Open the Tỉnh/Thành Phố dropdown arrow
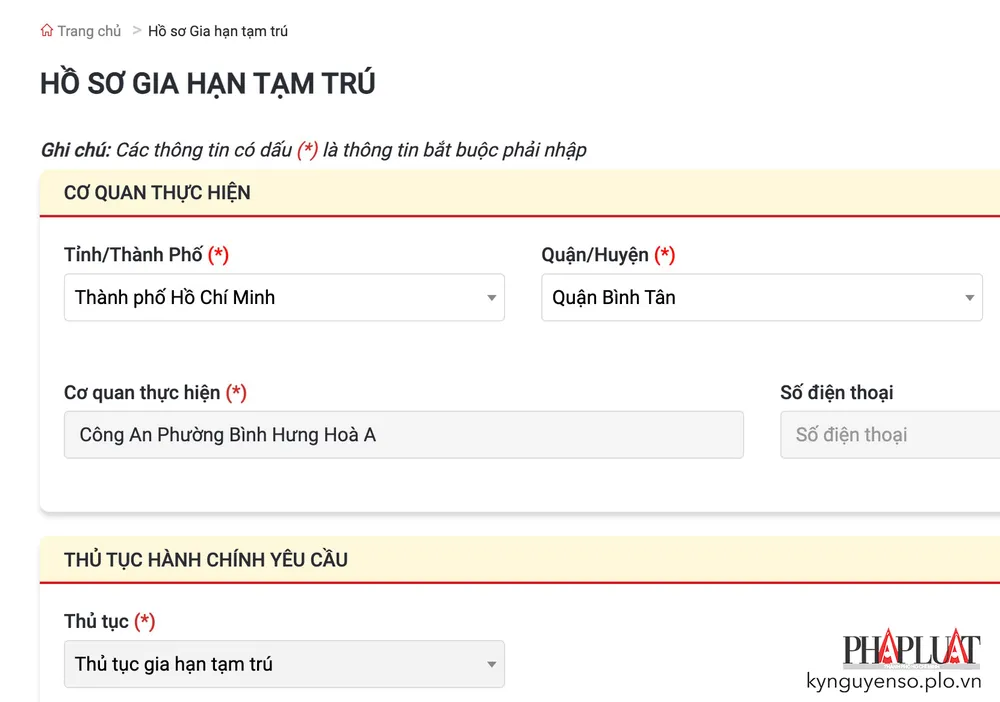1000x702 pixels. [491, 297]
